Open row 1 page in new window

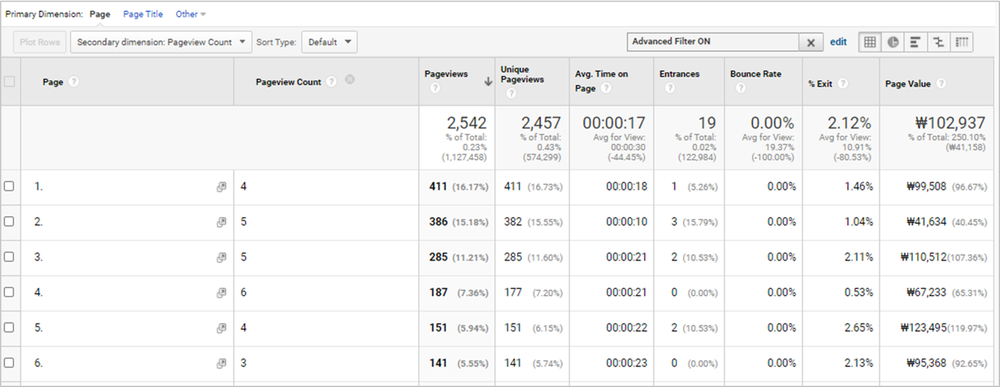coord(221,187)
